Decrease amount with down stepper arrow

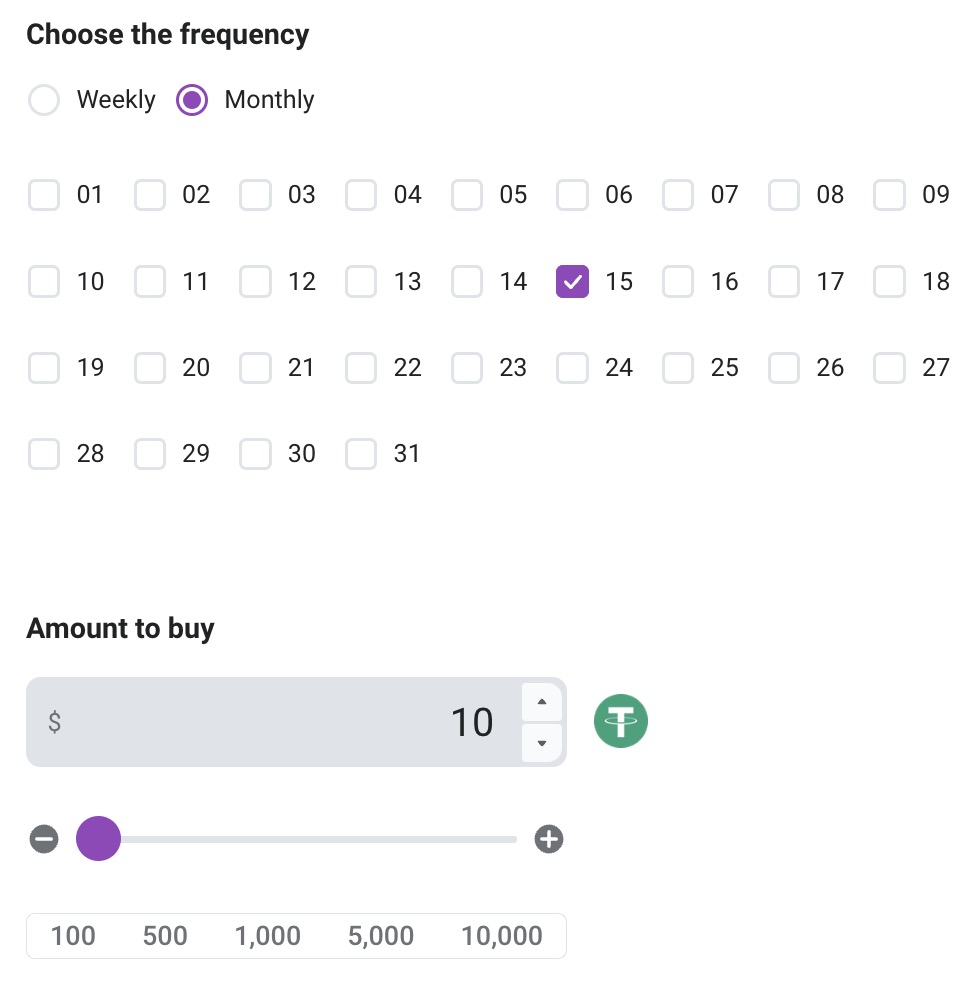(x=542, y=743)
